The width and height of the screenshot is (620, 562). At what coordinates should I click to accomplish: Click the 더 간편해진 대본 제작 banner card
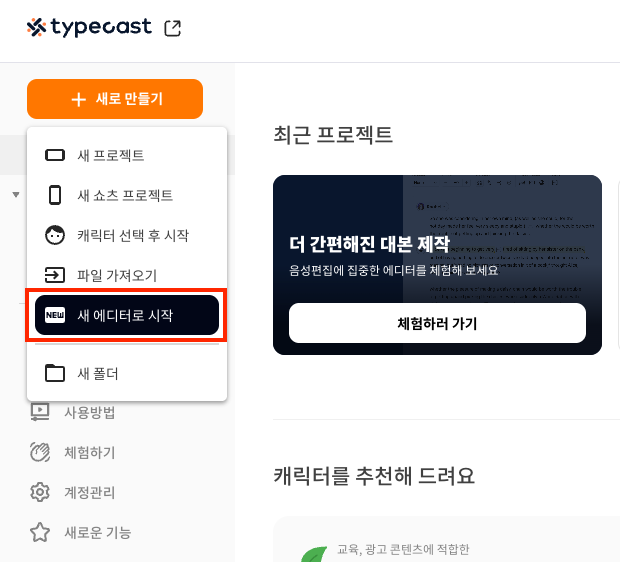pyautogui.click(x=437, y=265)
